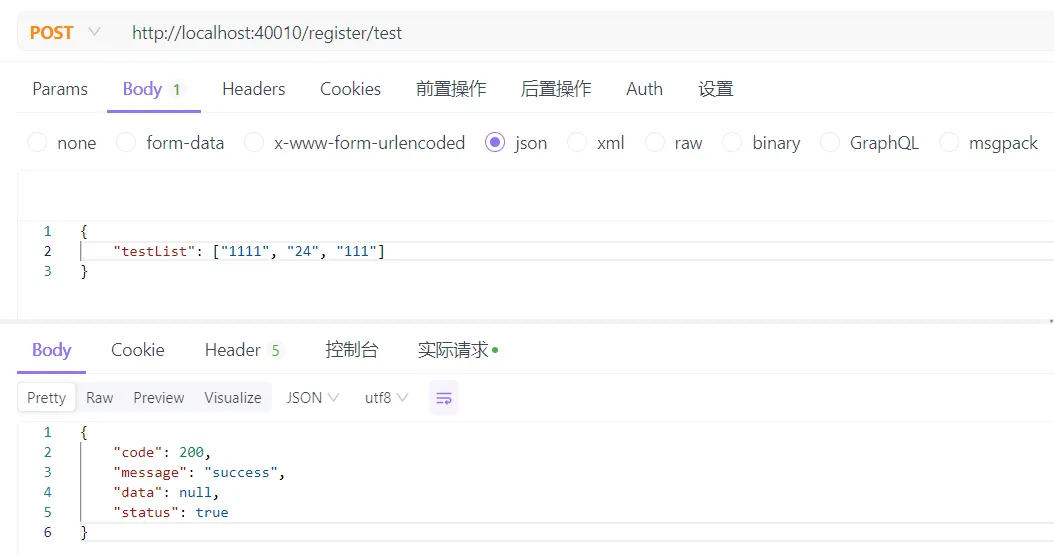Toggle the word wrap icon
This screenshot has height=557, width=1054.
pyautogui.click(x=444, y=398)
